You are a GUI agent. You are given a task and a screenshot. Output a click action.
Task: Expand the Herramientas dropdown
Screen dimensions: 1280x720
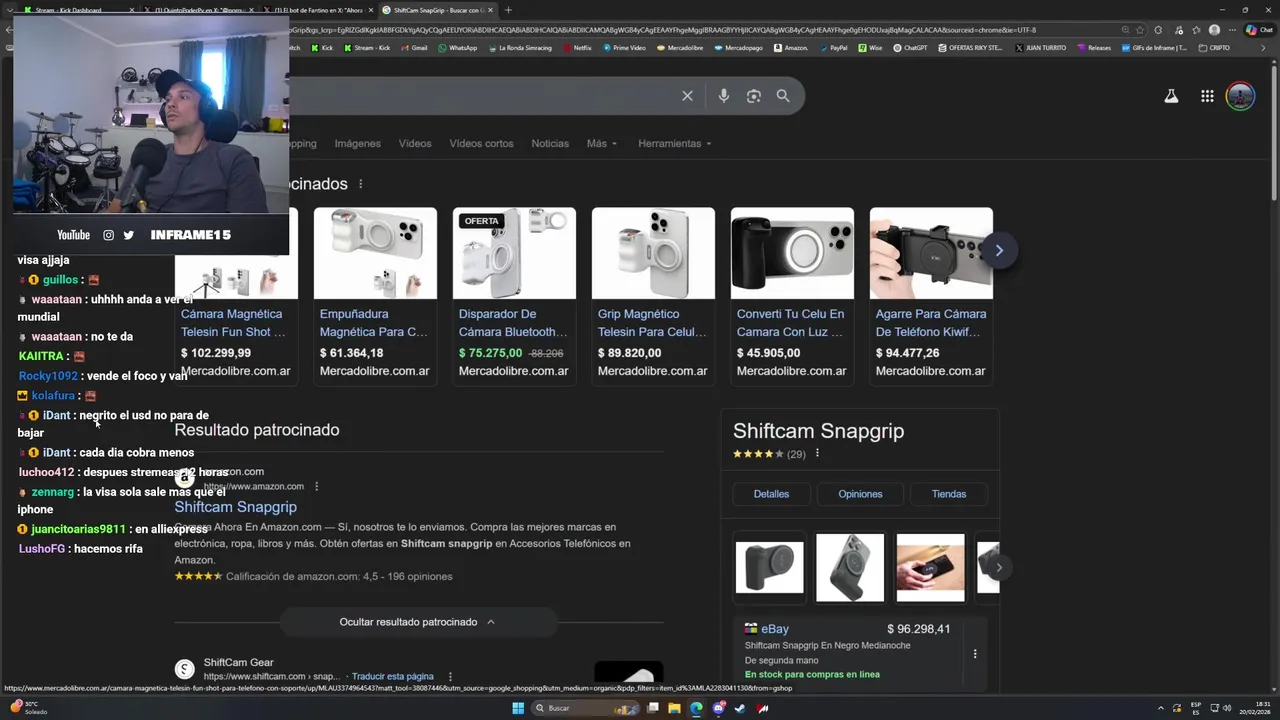point(675,144)
